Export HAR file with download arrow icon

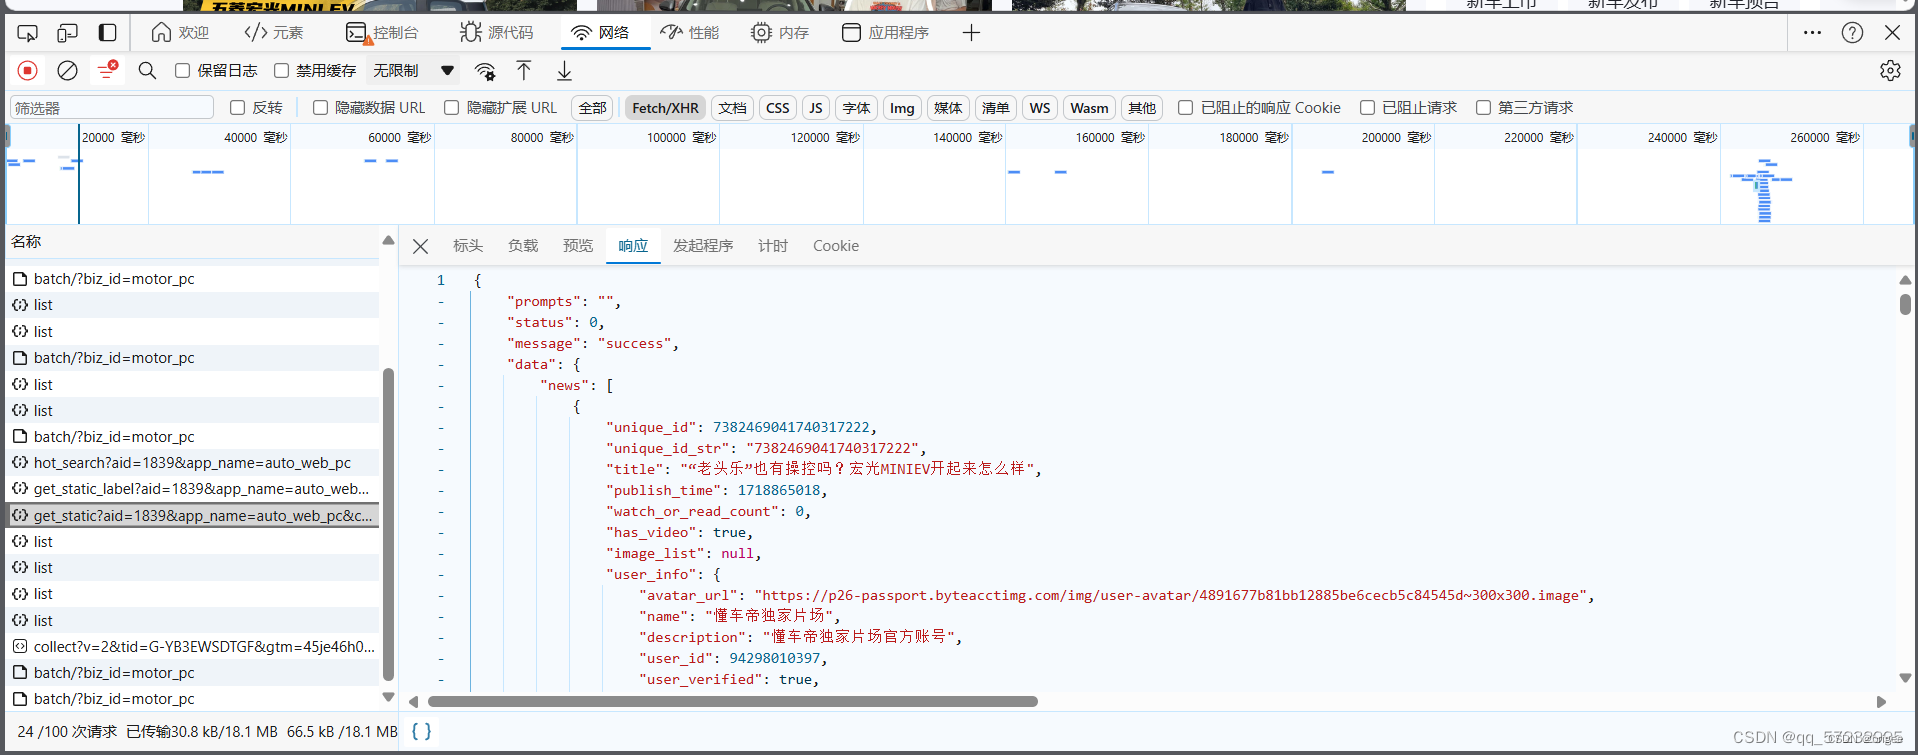tap(564, 70)
